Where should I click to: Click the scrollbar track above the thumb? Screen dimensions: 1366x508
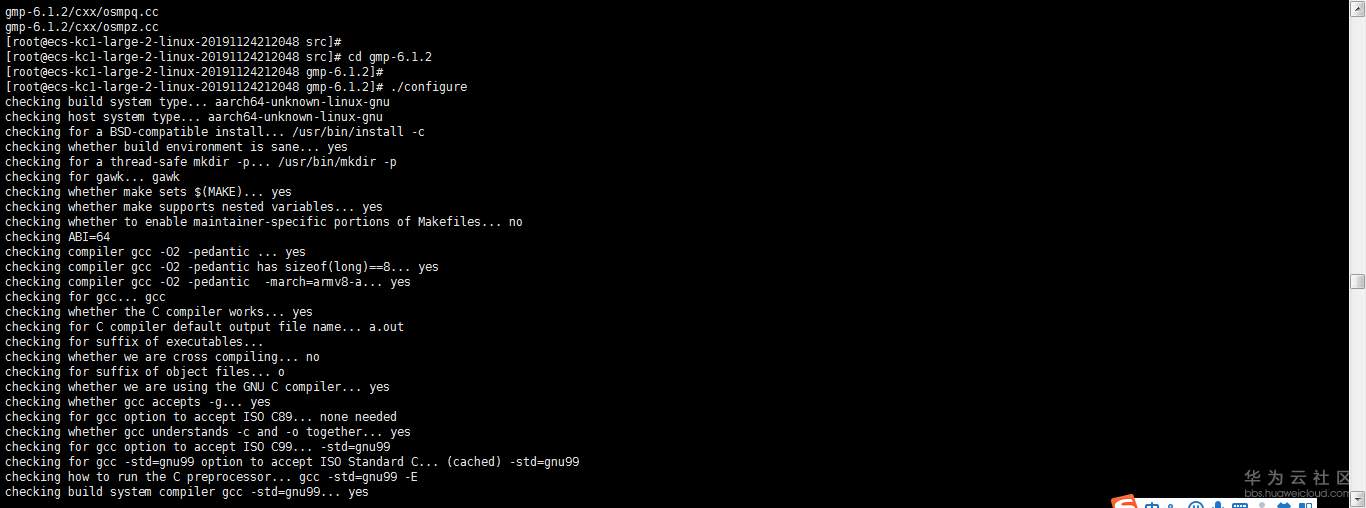coord(1357,140)
